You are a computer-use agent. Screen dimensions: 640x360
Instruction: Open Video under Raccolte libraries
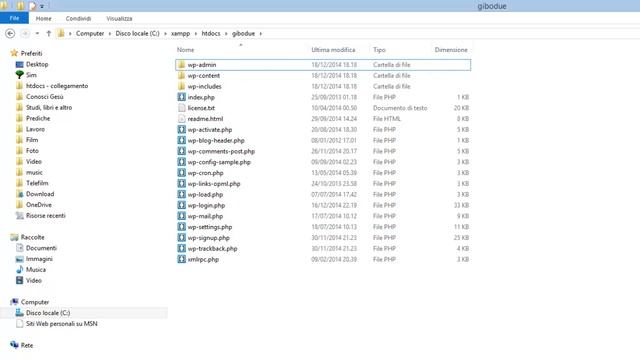34,280
